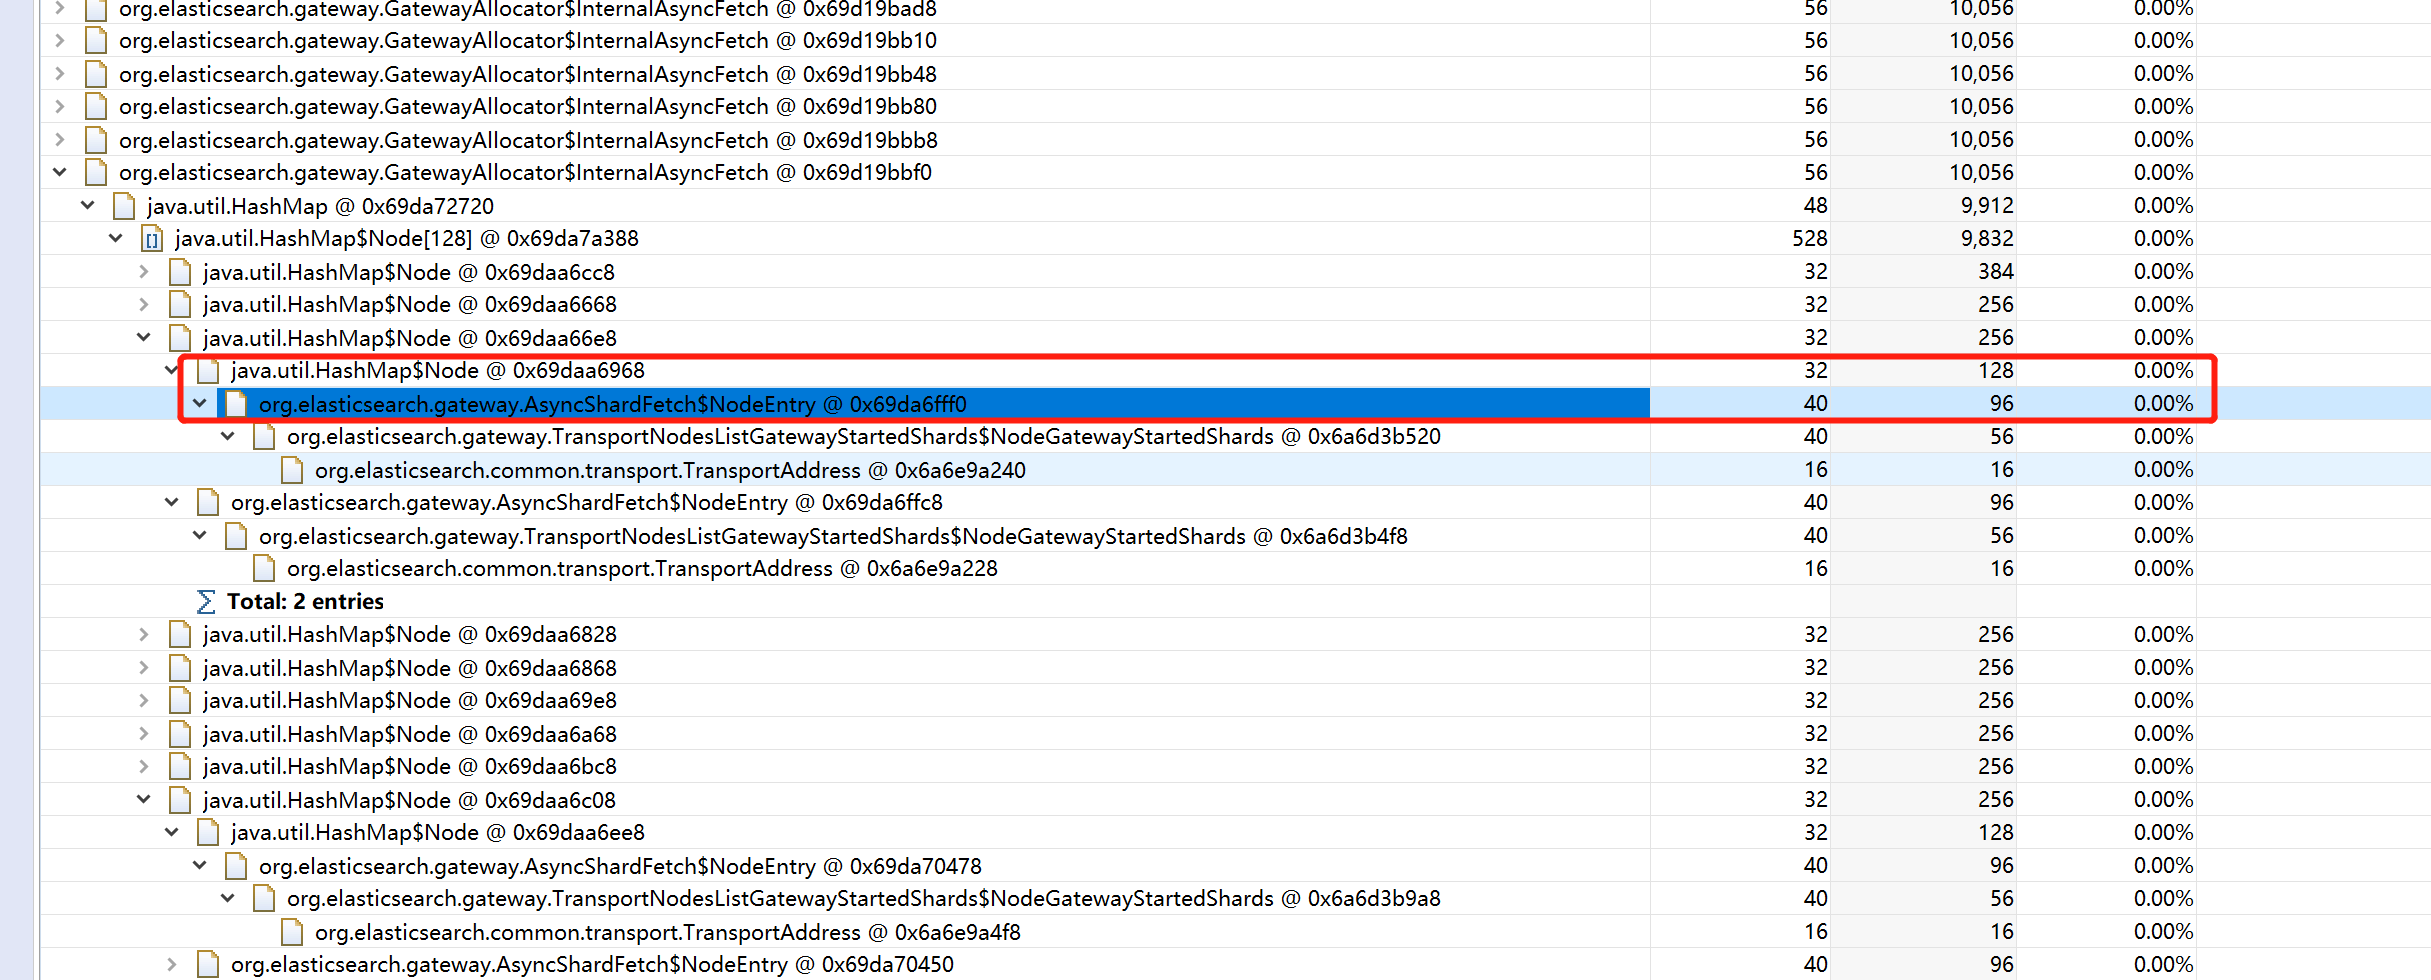Collapse the HashMap$Node[128] @ 0x69da7a388 array

[x=116, y=239]
